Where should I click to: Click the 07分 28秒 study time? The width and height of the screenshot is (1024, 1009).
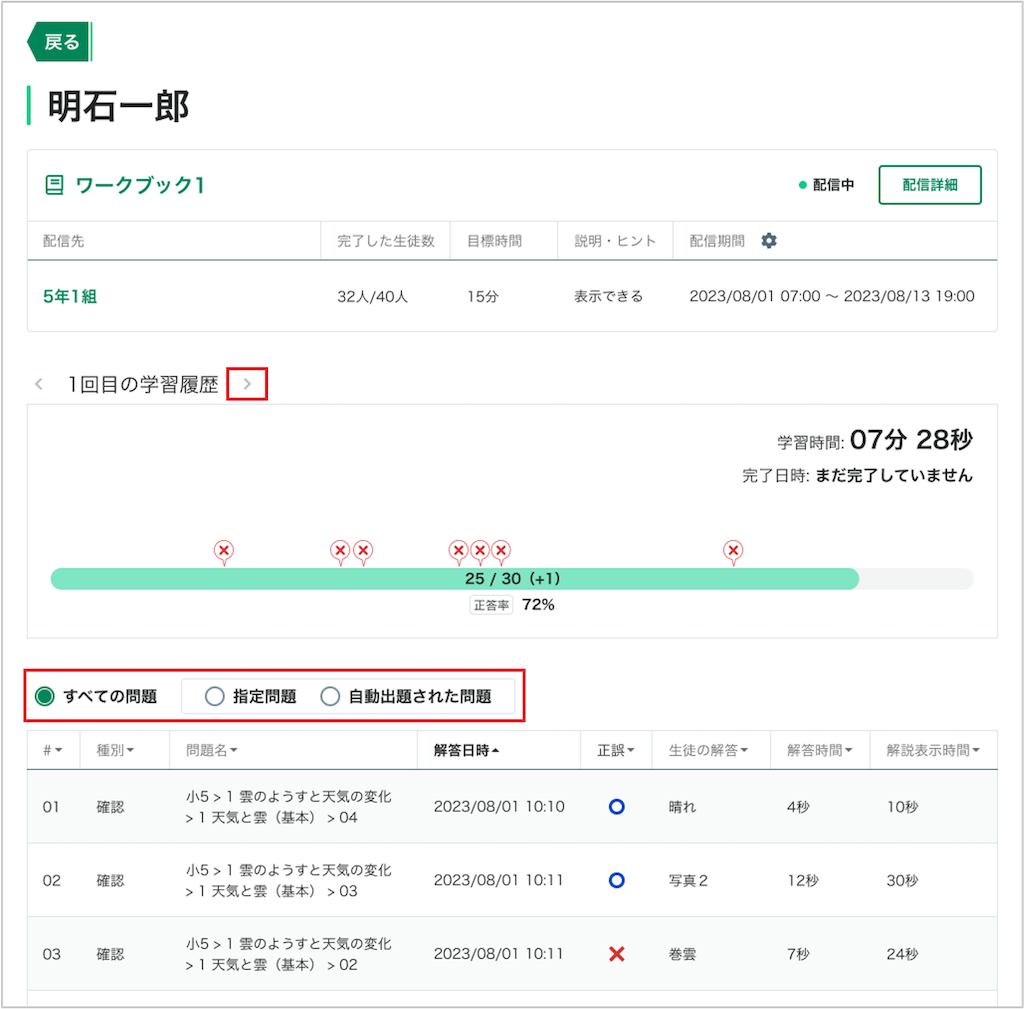click(911, 440)
